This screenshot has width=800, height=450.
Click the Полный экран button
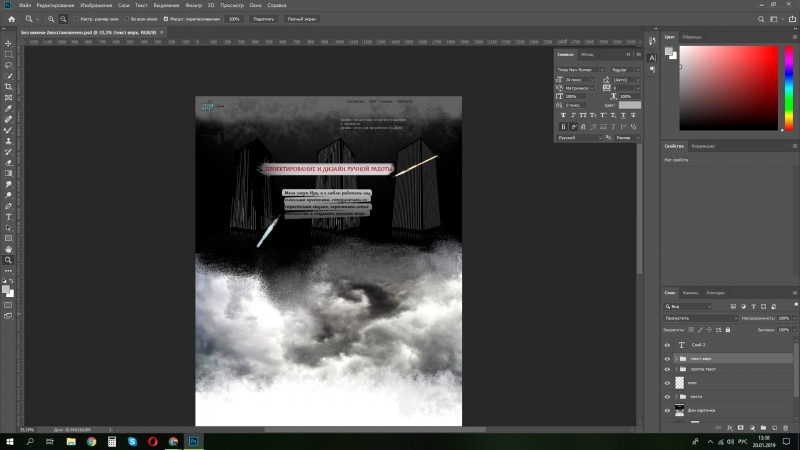coord(302,19)
